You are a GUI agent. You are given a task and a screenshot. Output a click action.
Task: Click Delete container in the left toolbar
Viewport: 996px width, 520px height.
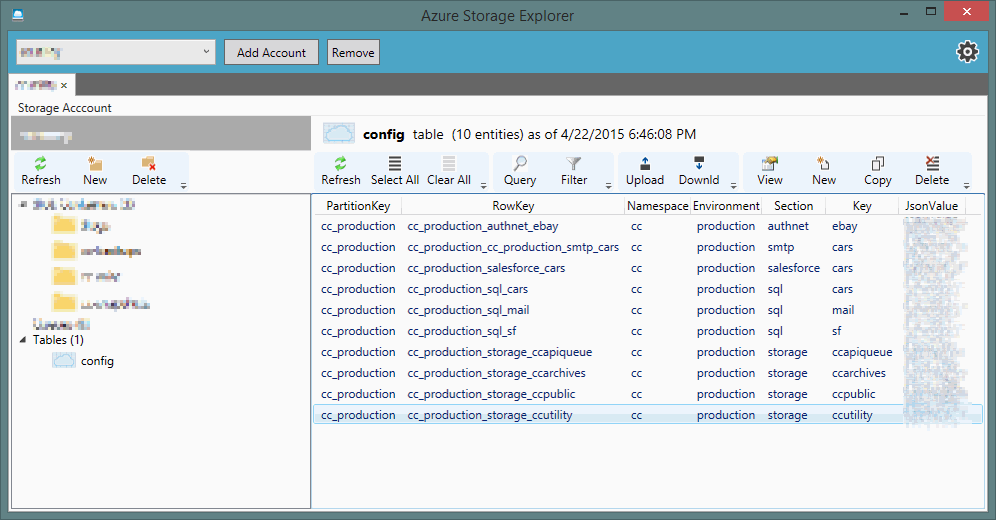(x=149, y=171)
